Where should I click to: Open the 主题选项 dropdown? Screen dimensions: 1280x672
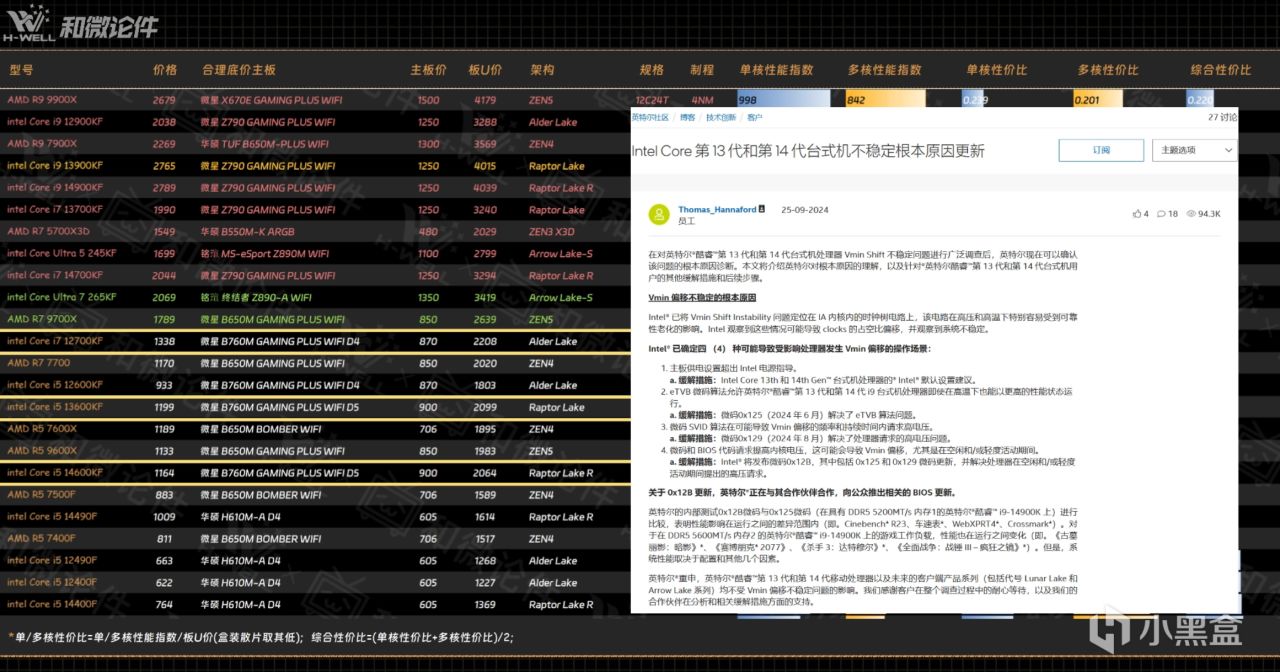(x=1194, y=150)
